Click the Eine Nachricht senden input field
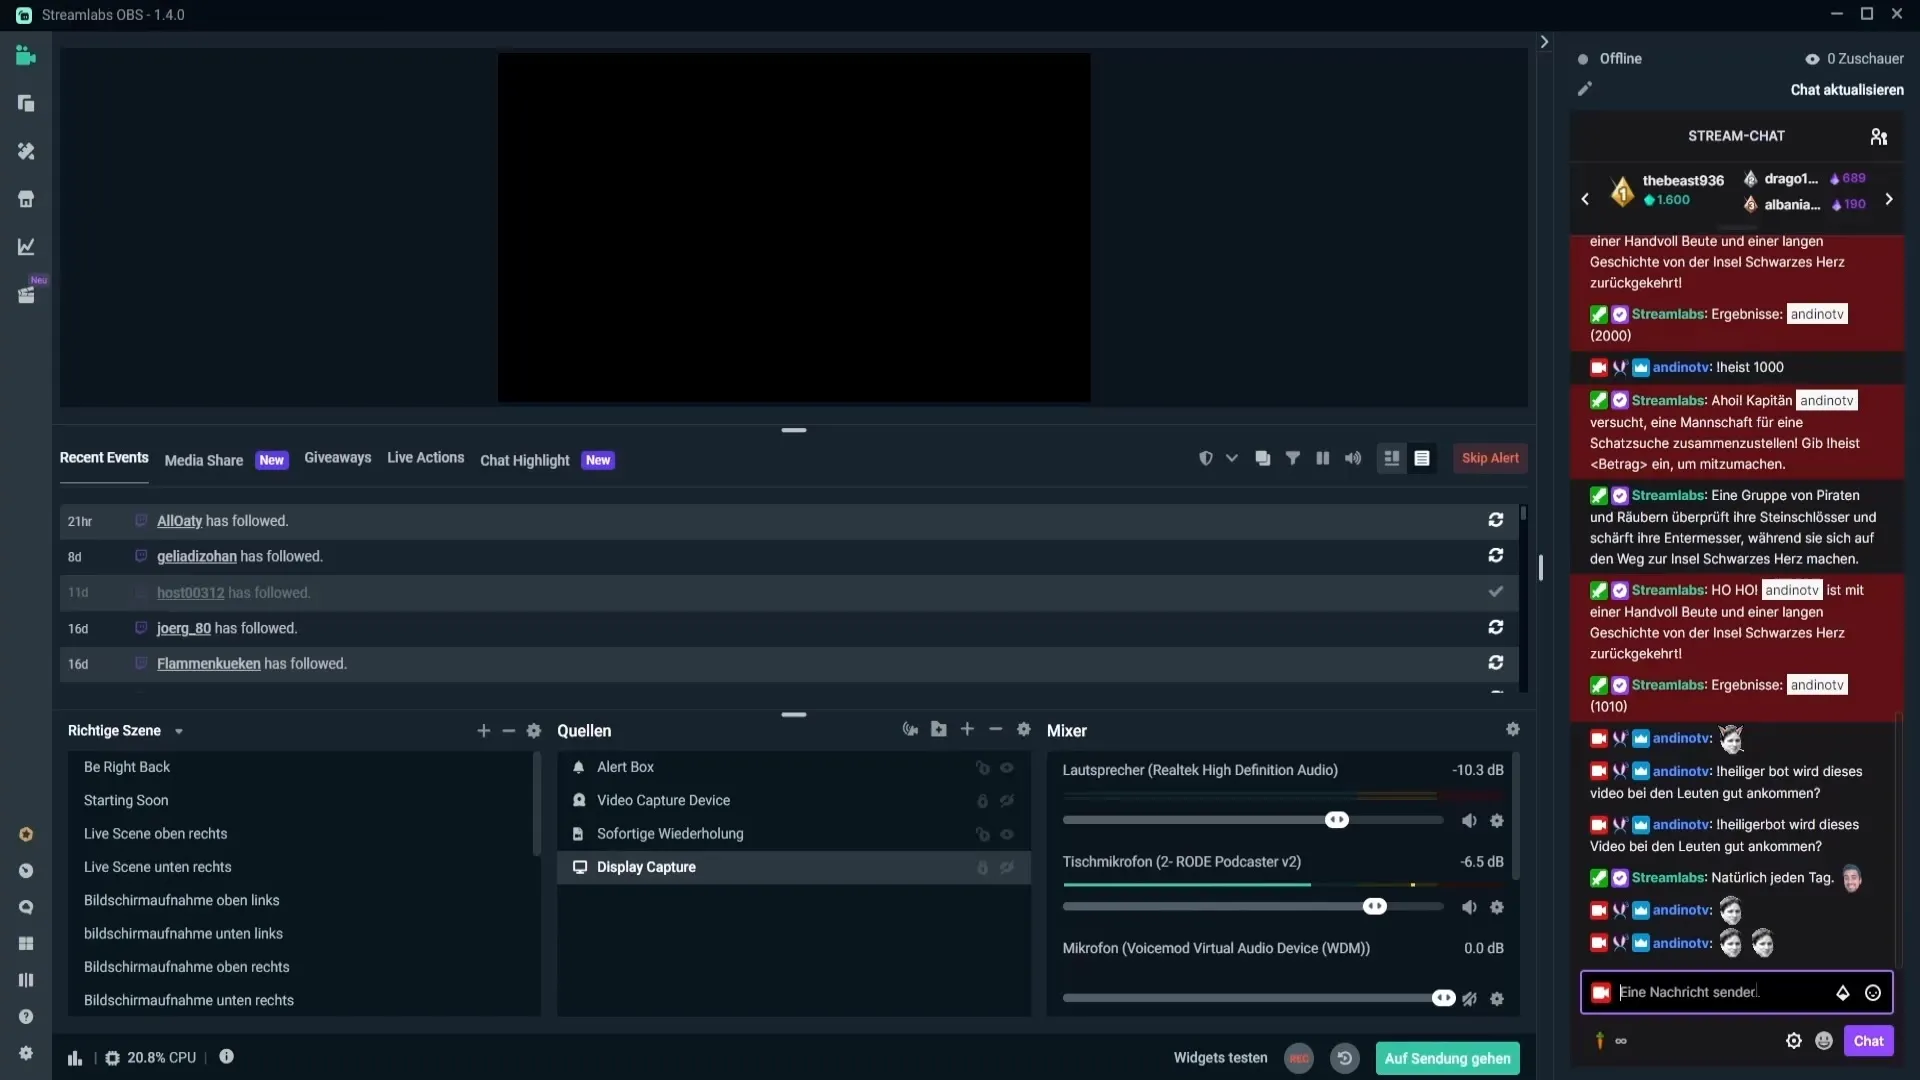This screenshot has width=1920, height=1080. [1720, 992]
